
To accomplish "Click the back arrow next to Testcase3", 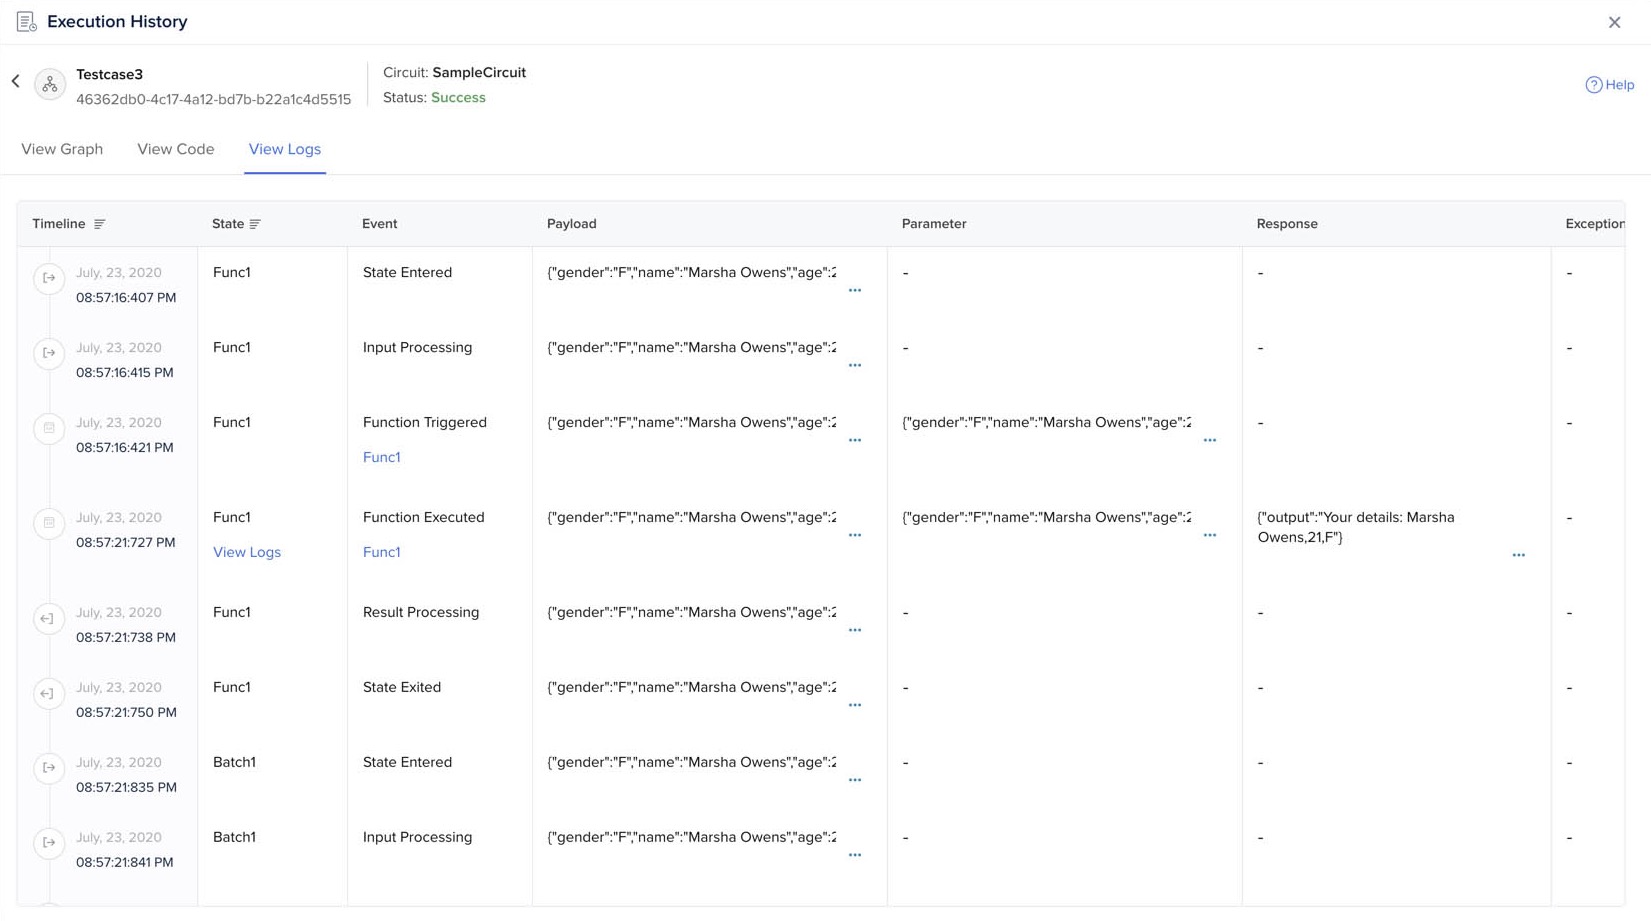I will pos(16,82).
